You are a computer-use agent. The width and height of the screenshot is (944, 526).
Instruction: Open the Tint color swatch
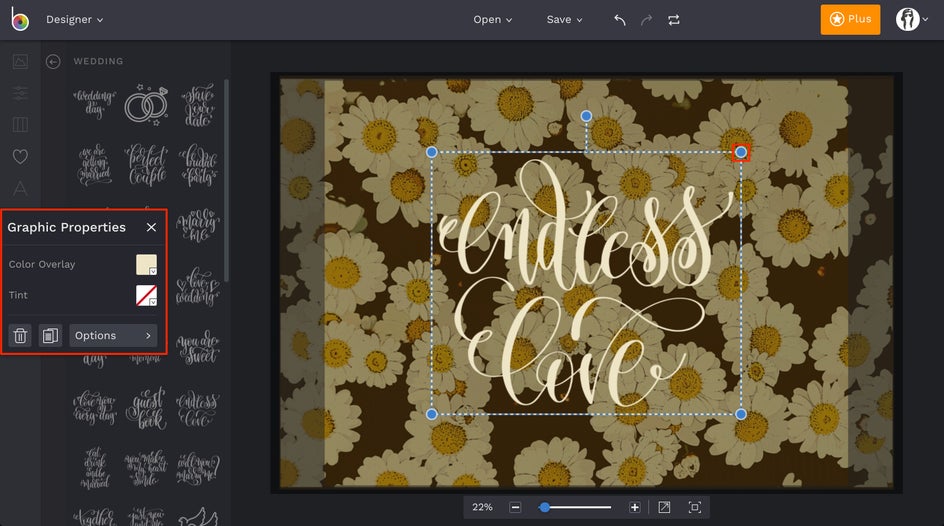(146, 296)
